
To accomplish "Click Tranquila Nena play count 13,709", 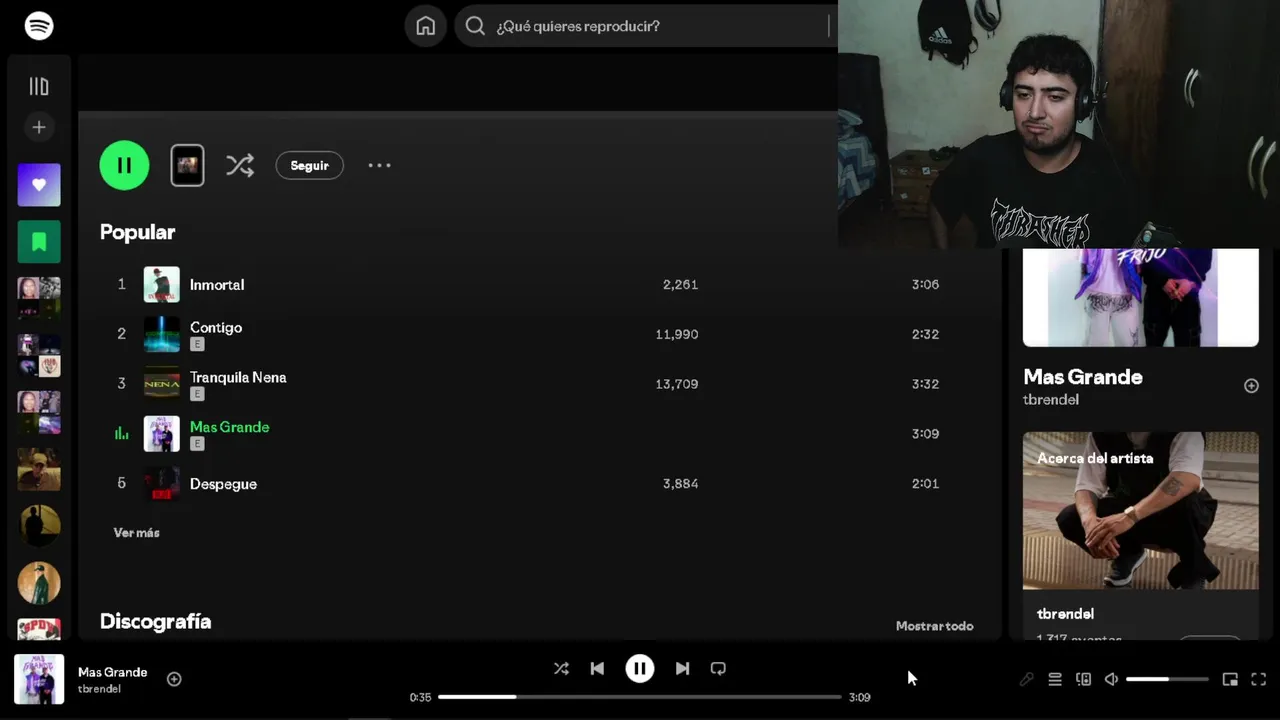I will coord(677,384).
